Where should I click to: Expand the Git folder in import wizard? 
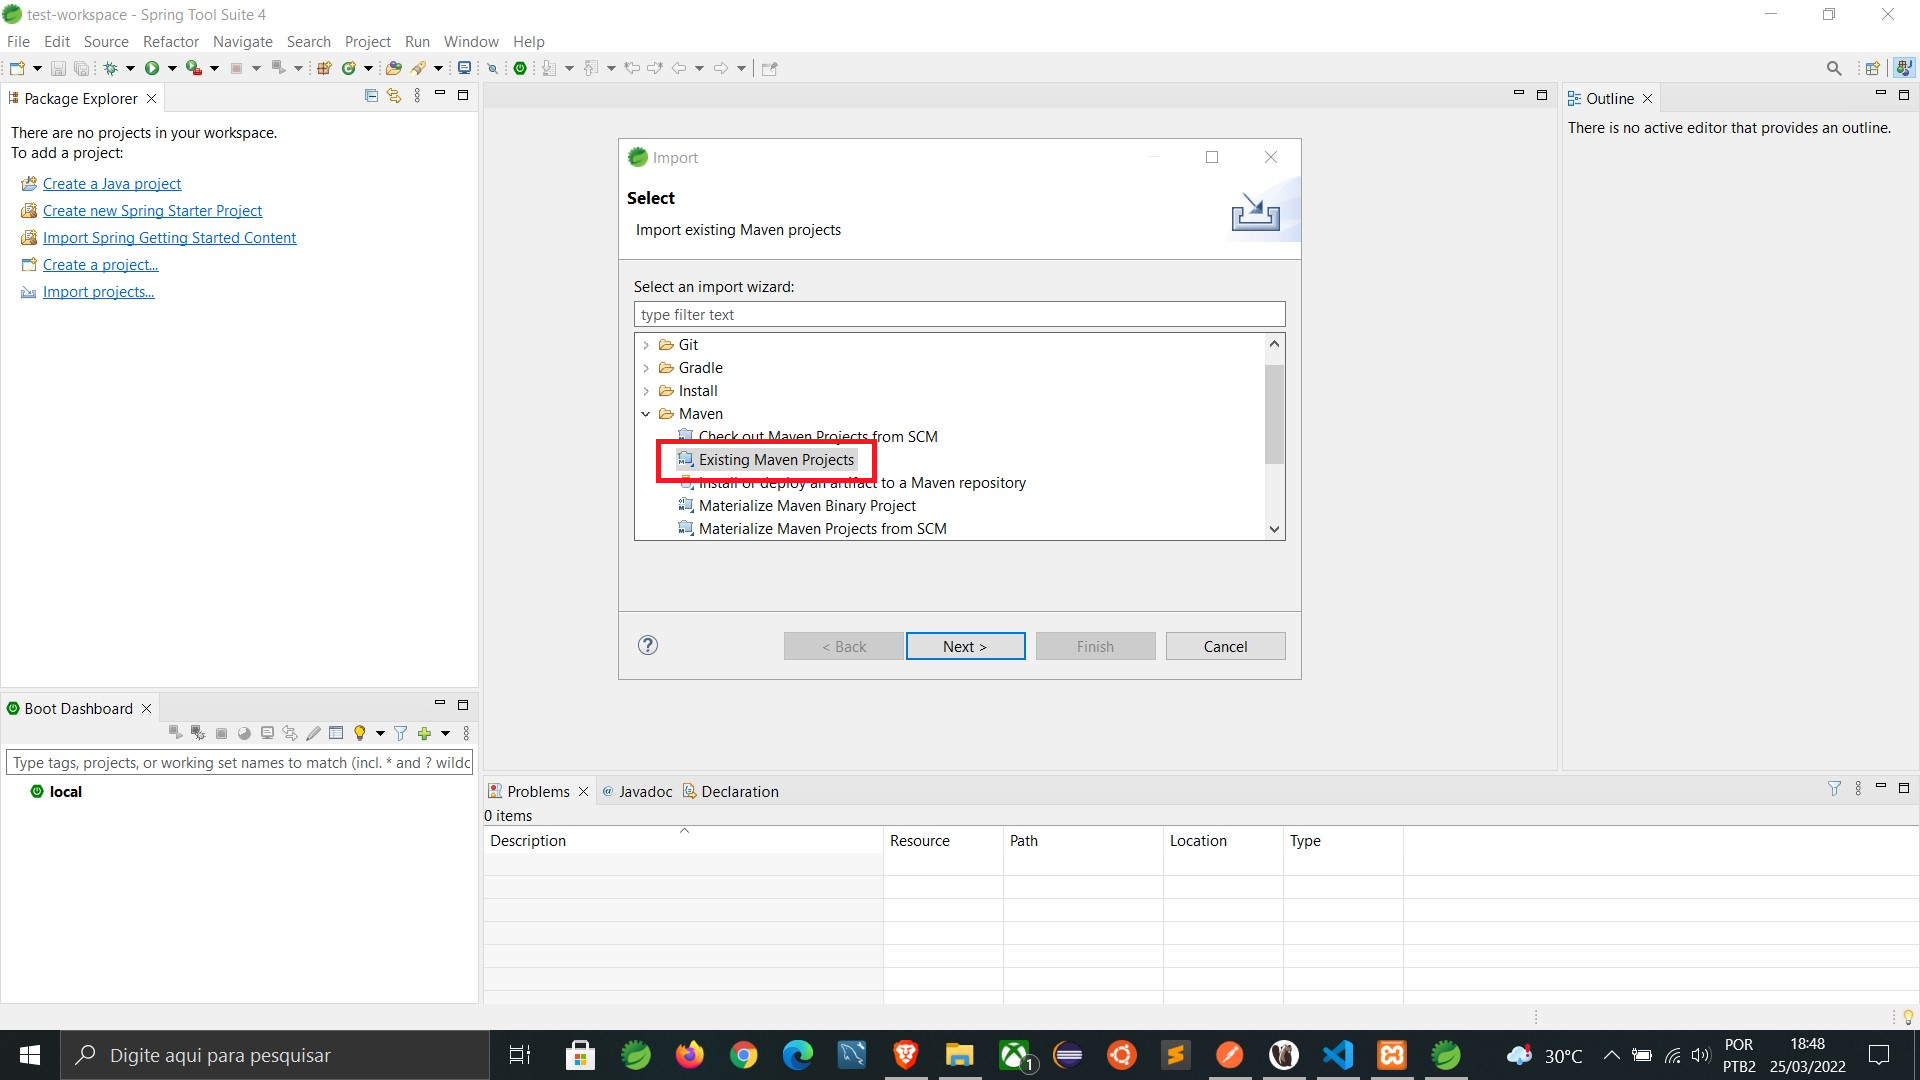(646, 345)
